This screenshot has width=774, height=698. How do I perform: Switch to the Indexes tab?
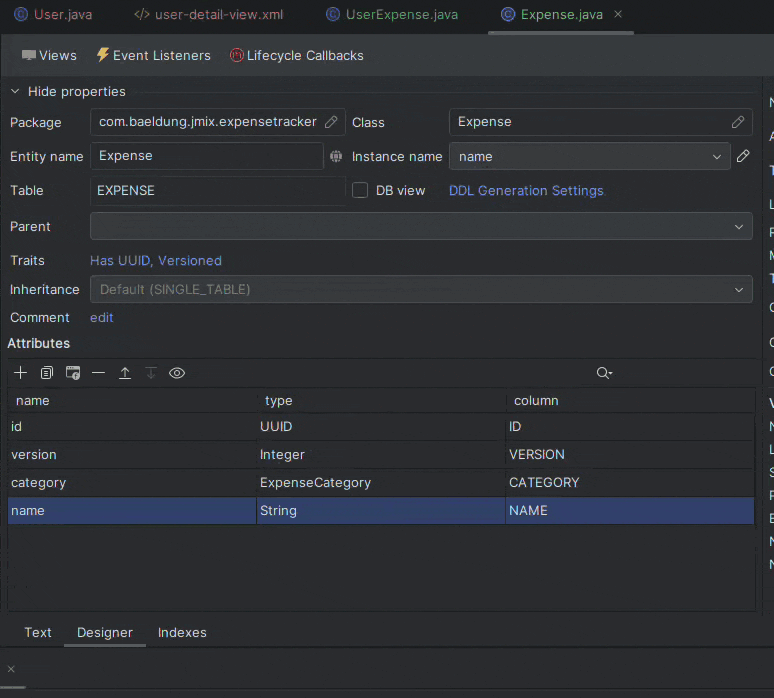(x=182, y=632)
